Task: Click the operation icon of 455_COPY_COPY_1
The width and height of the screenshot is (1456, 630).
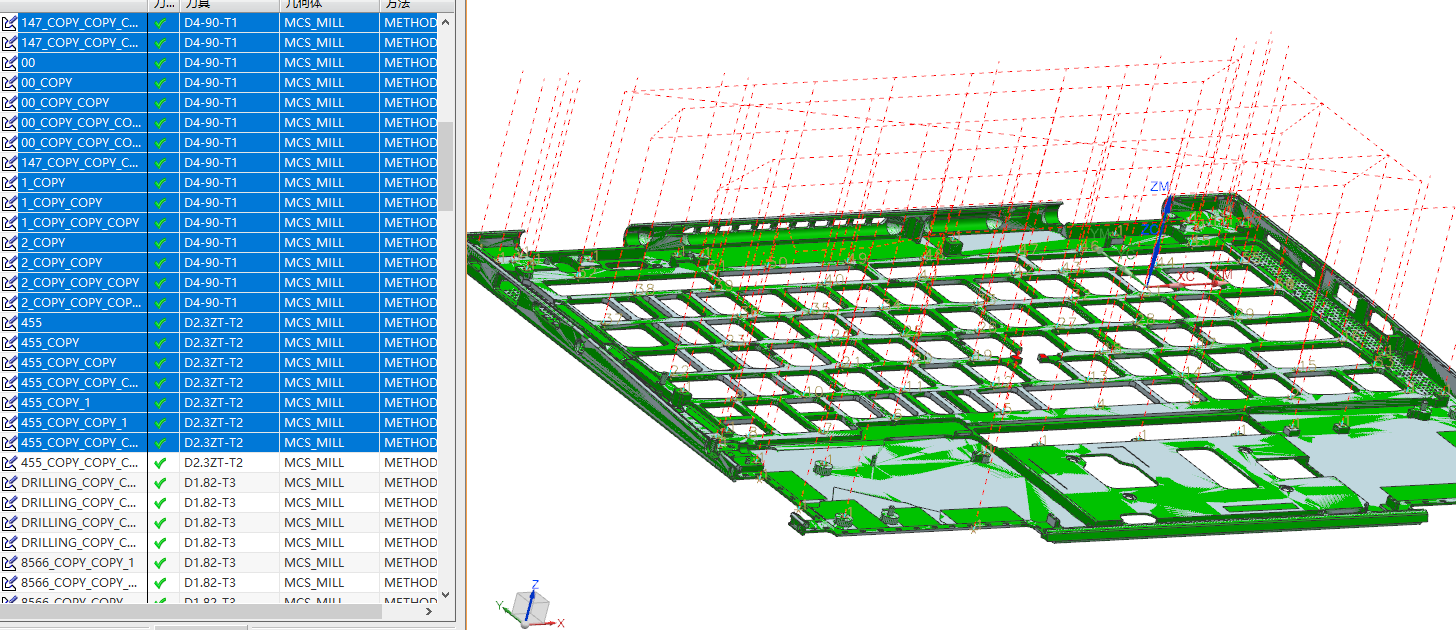Action: [9, 423]
